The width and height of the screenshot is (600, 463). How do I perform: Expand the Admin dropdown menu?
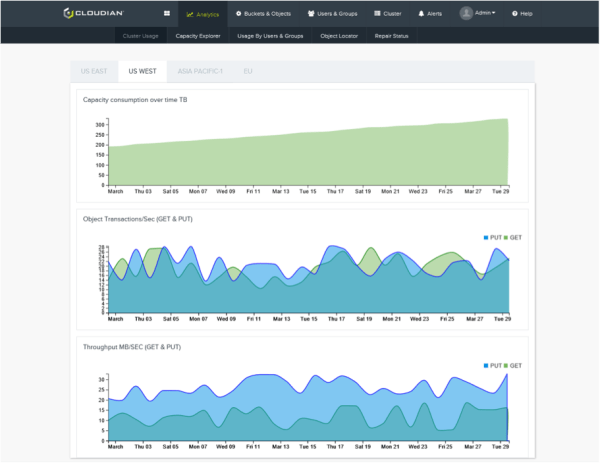point(486,14)
